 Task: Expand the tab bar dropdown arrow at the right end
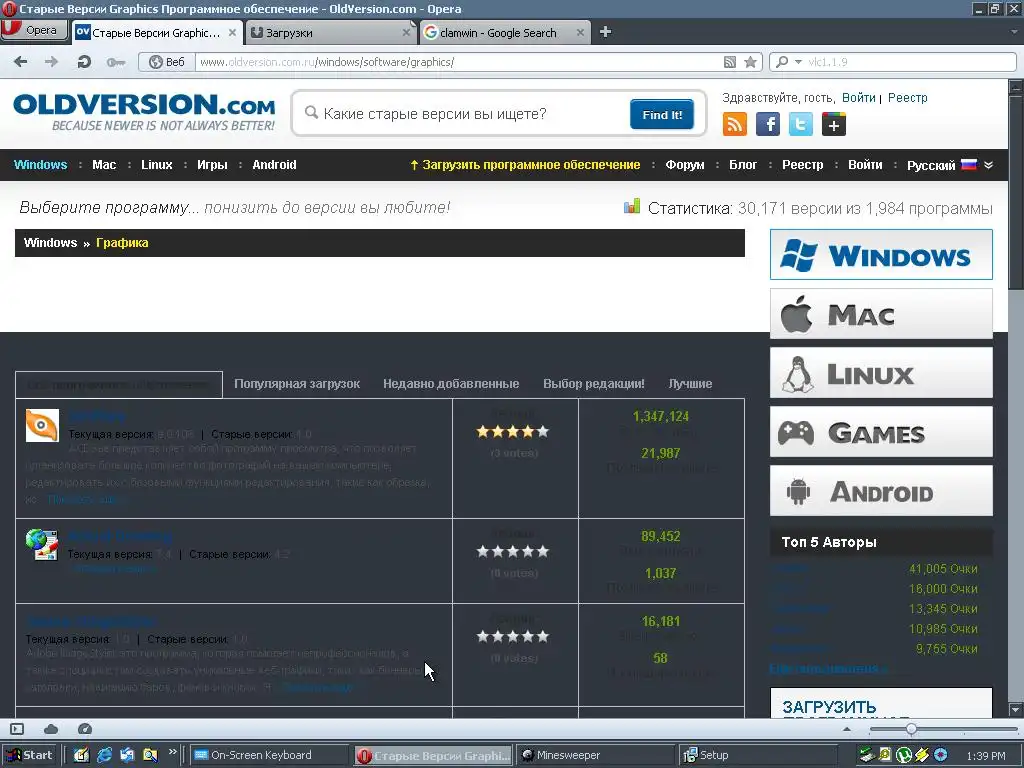(x=1015, y=32)
